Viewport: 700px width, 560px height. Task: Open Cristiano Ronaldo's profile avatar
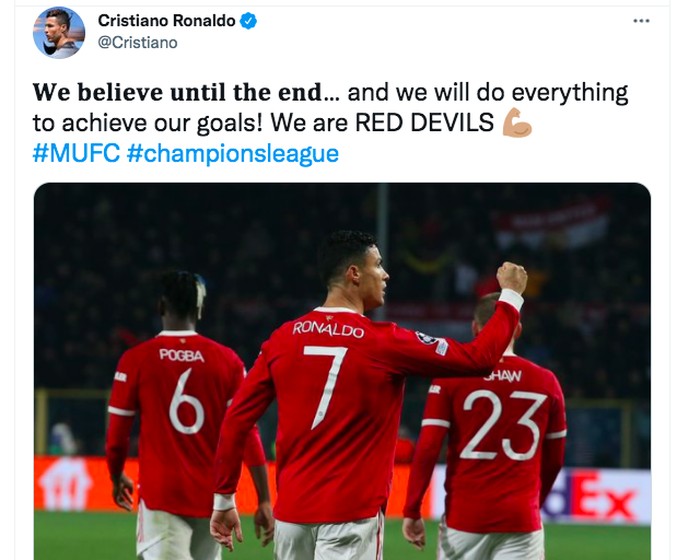[x=59, y=33]
